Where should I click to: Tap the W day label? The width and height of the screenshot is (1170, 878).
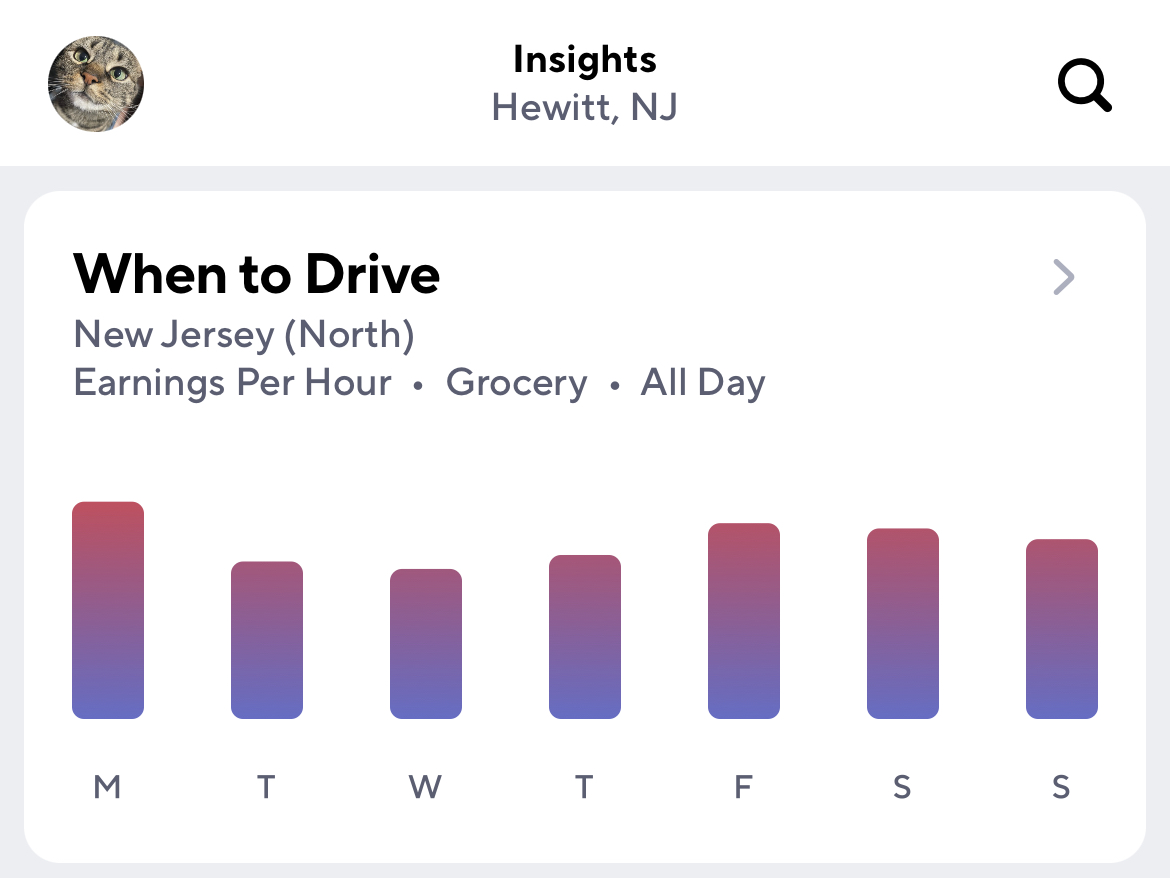tap(425, 787)
